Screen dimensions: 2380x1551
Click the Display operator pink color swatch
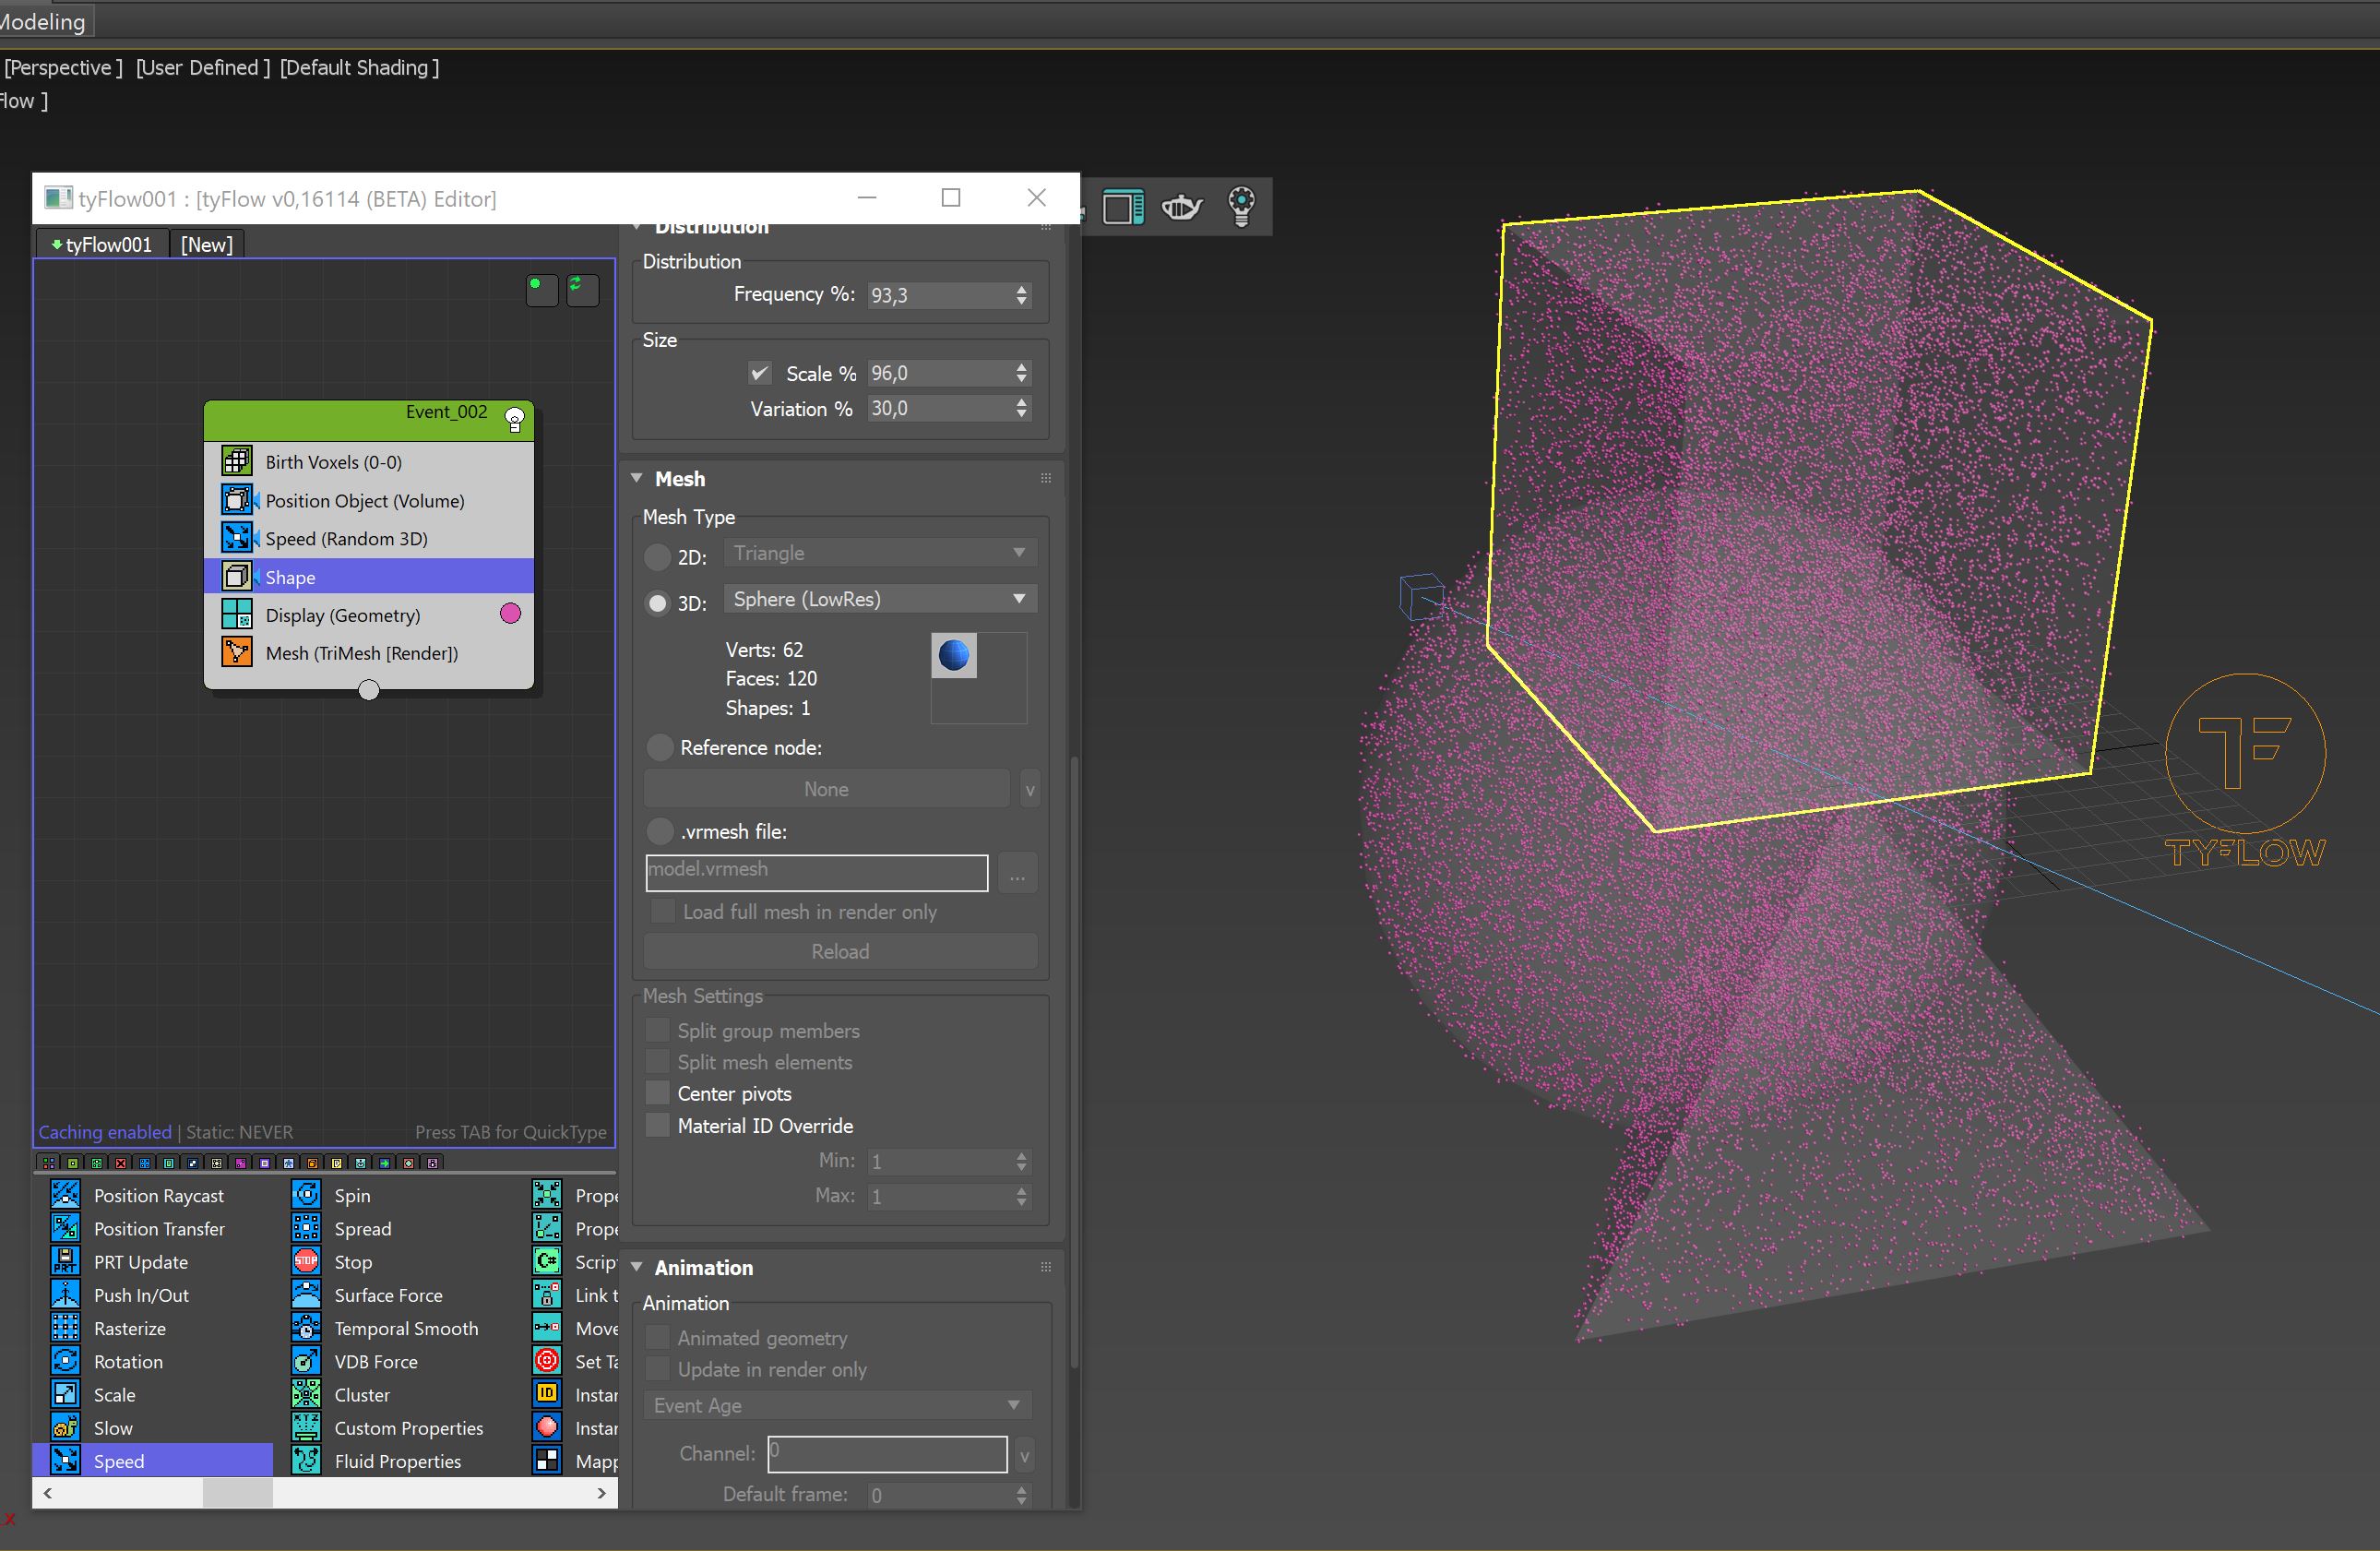click(x=510, y=614)
